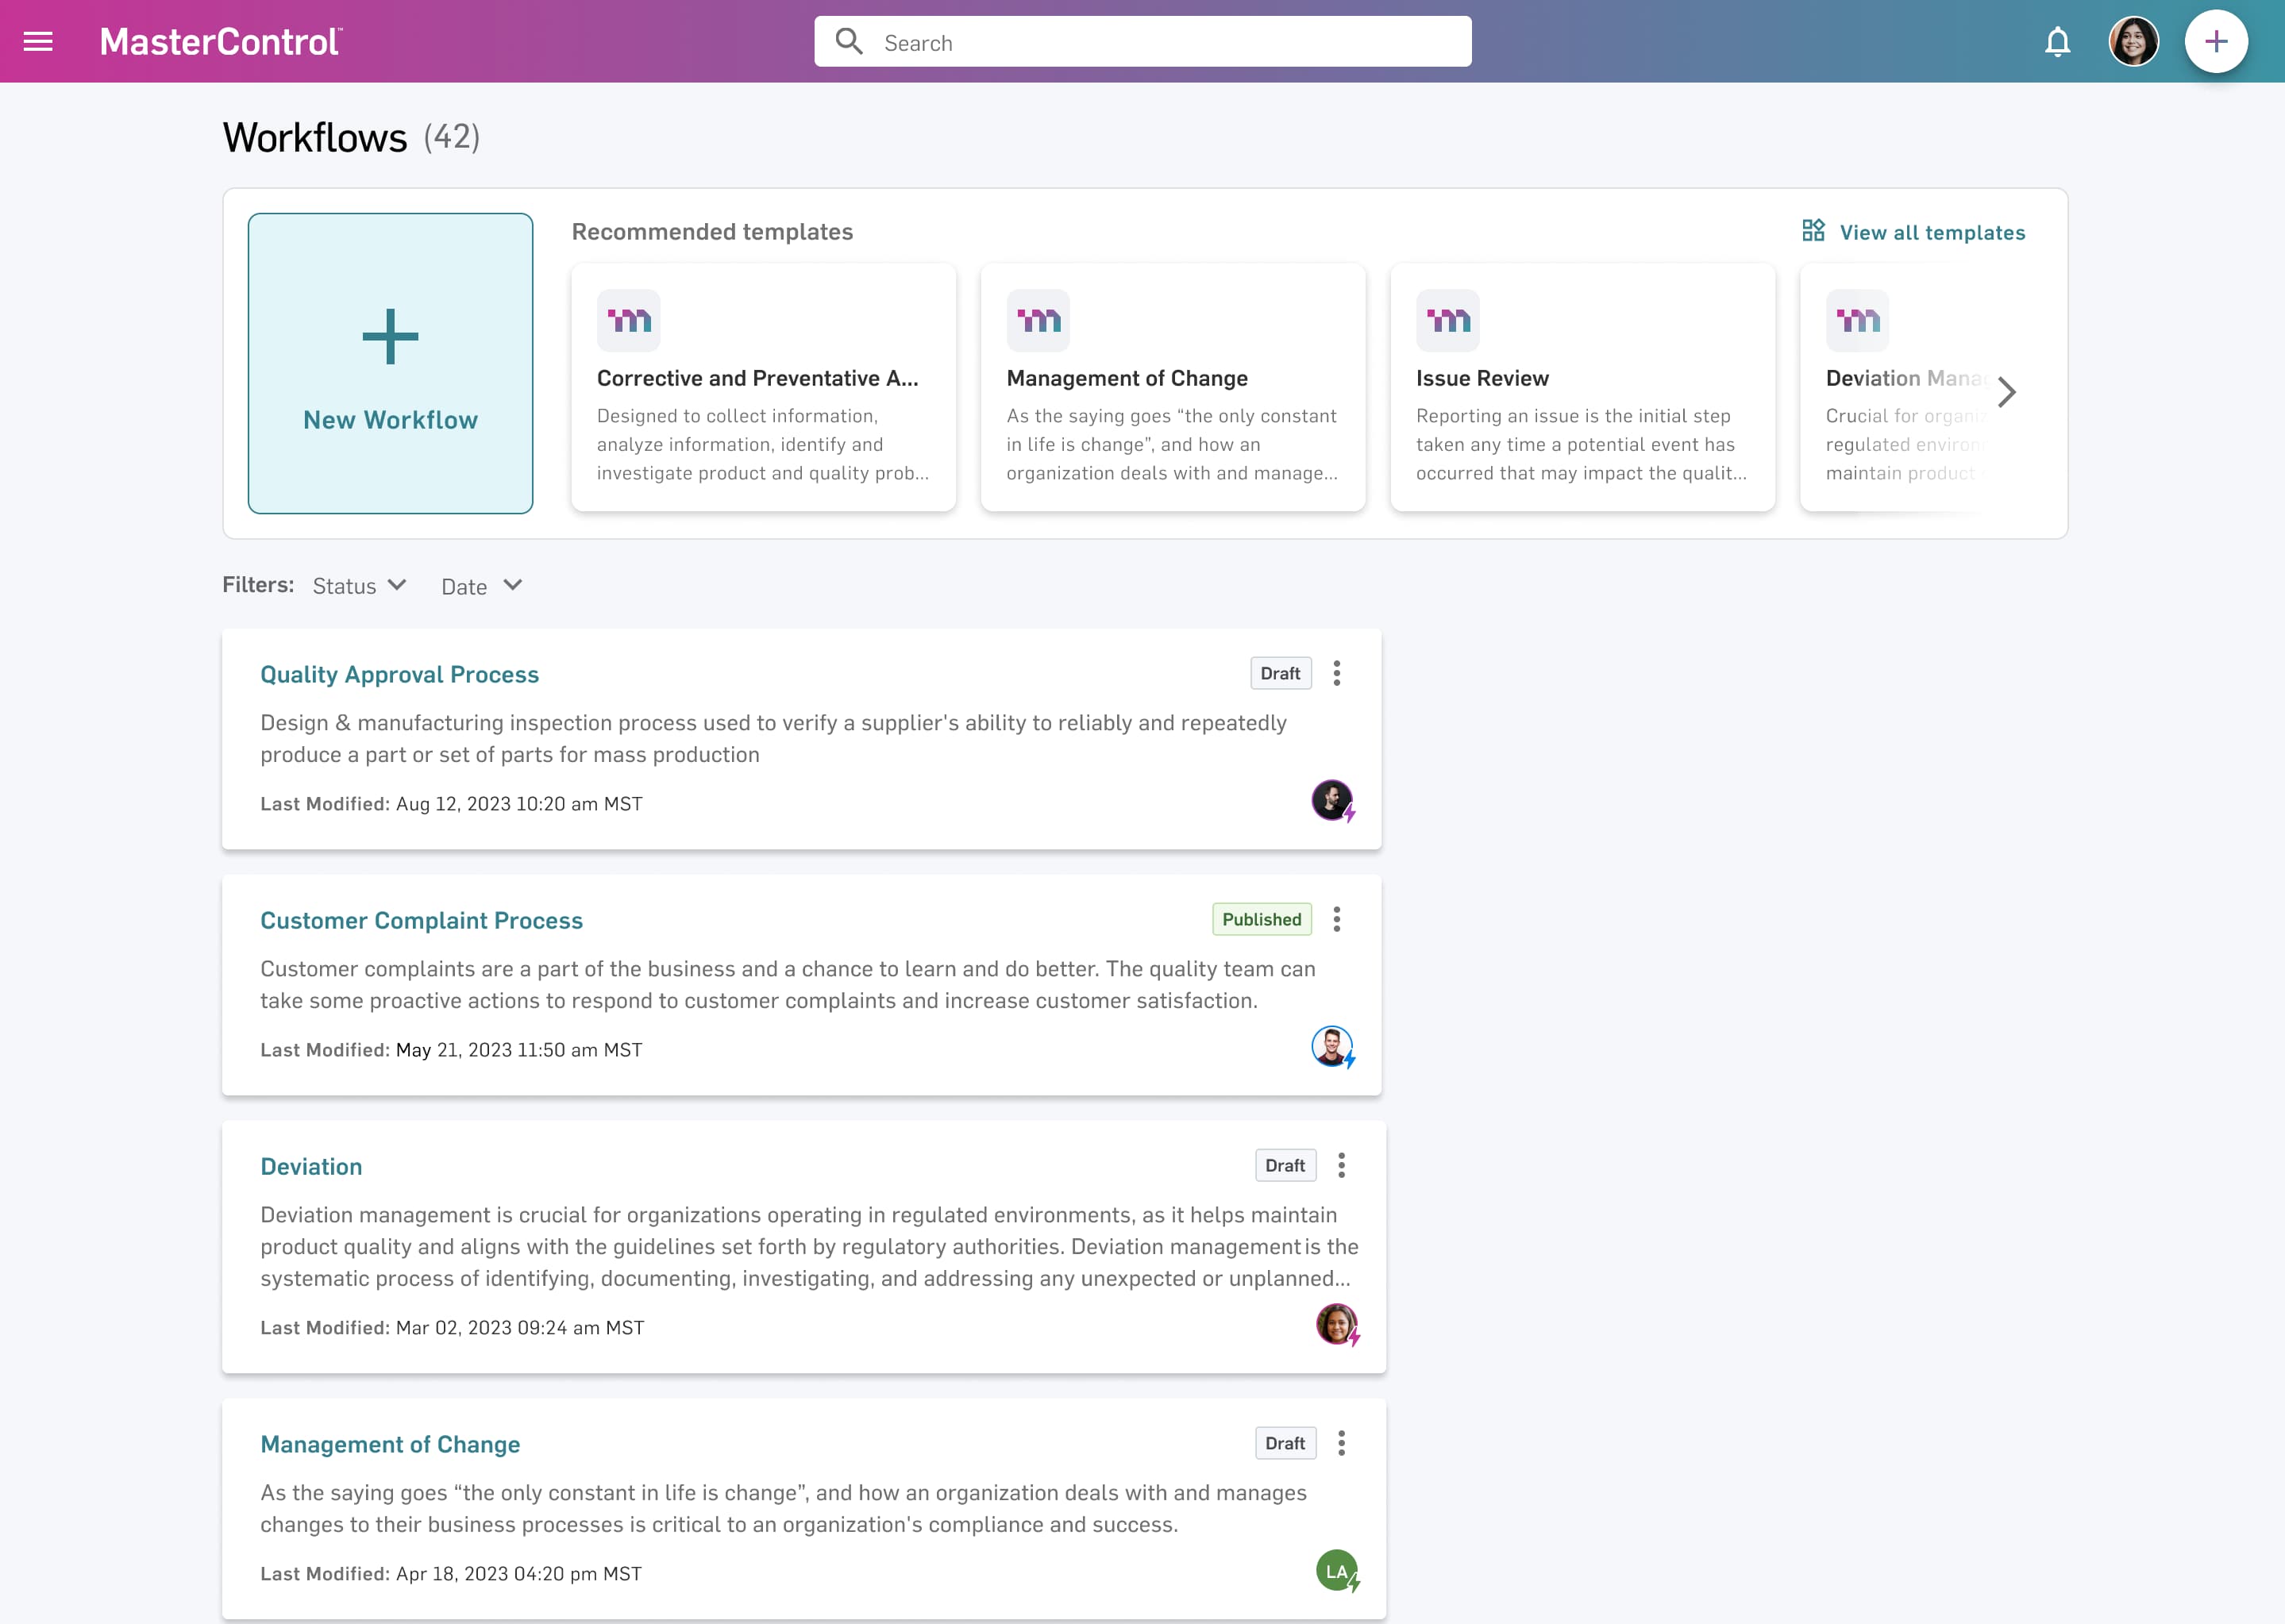
Task: Click 'Mar 02, 2023 09:24 am MST' date
Action: [x=520, y=1328]
